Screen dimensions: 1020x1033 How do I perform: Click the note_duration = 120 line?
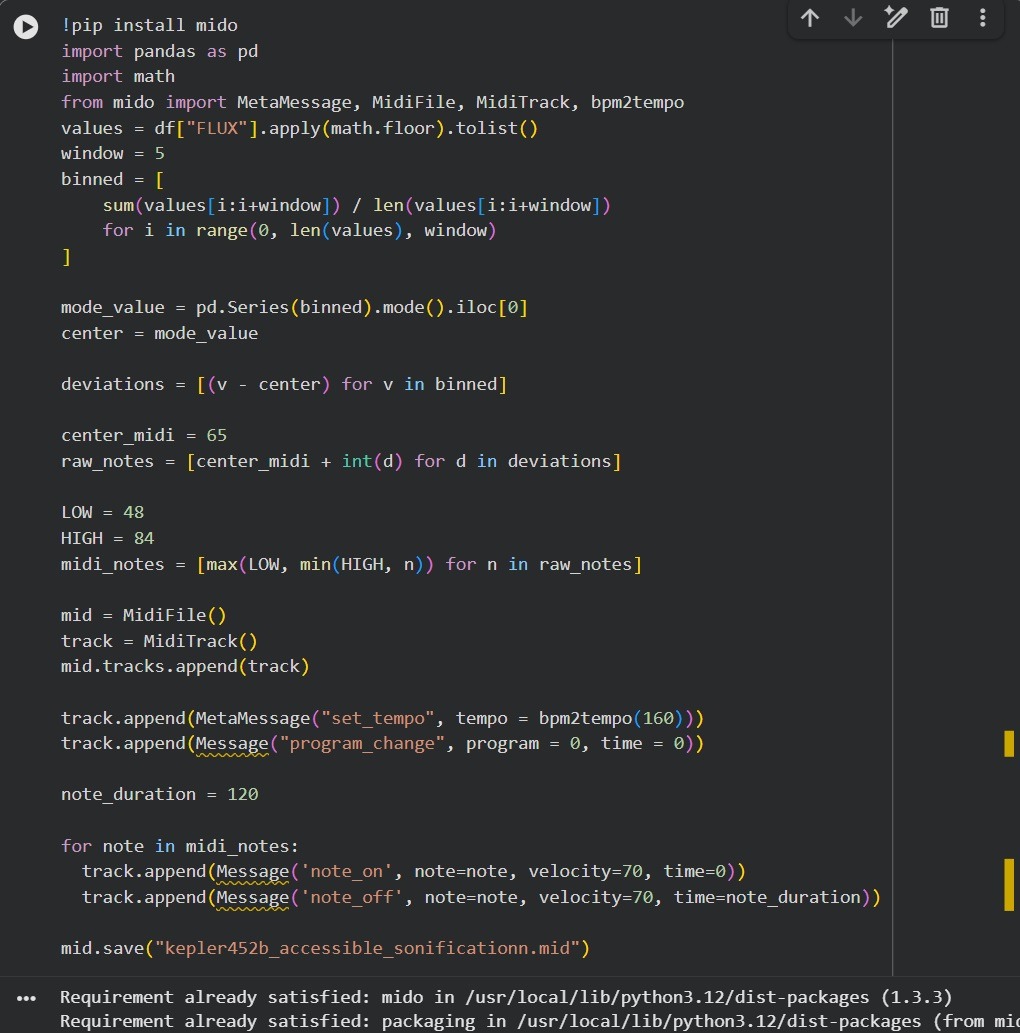pyautogui.click(x=160, y=795)
